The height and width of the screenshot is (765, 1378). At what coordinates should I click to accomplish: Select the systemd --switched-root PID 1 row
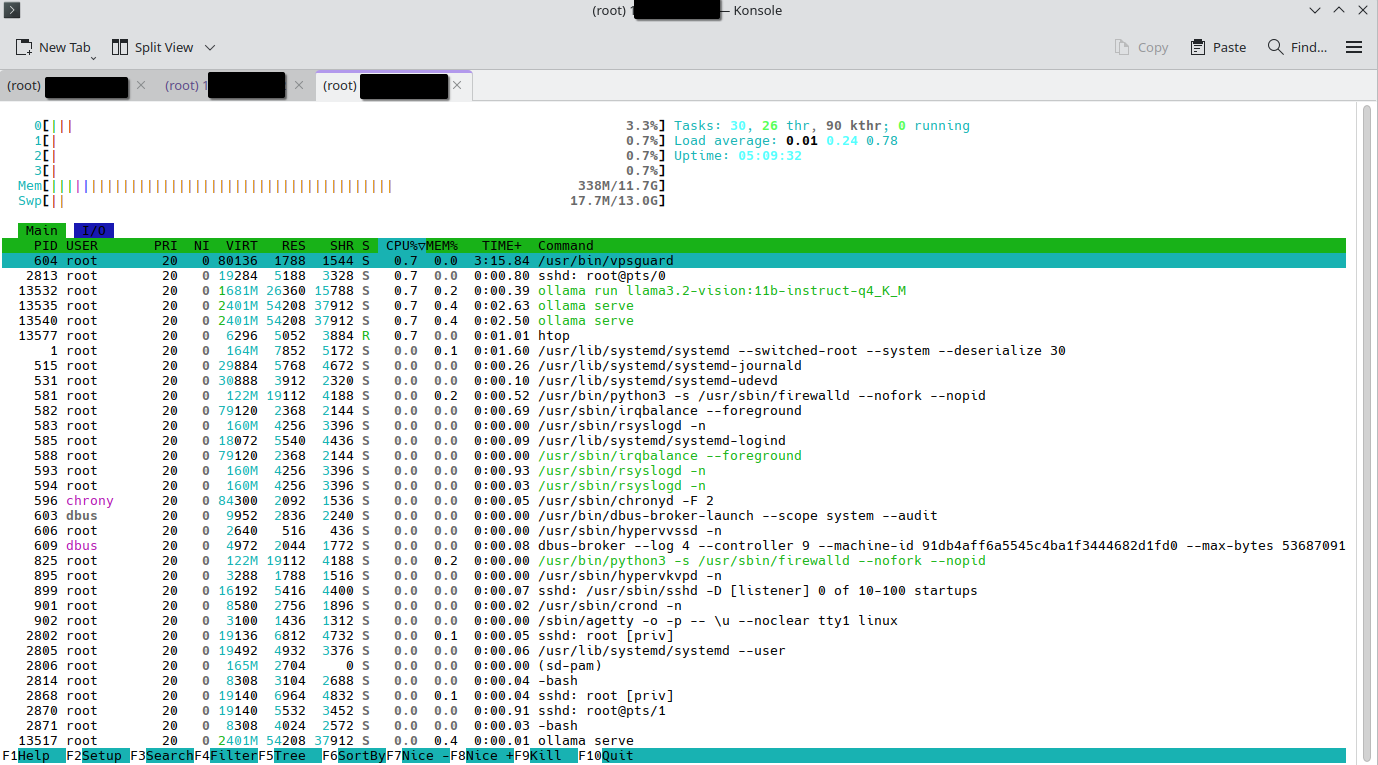tap(674, 351)
